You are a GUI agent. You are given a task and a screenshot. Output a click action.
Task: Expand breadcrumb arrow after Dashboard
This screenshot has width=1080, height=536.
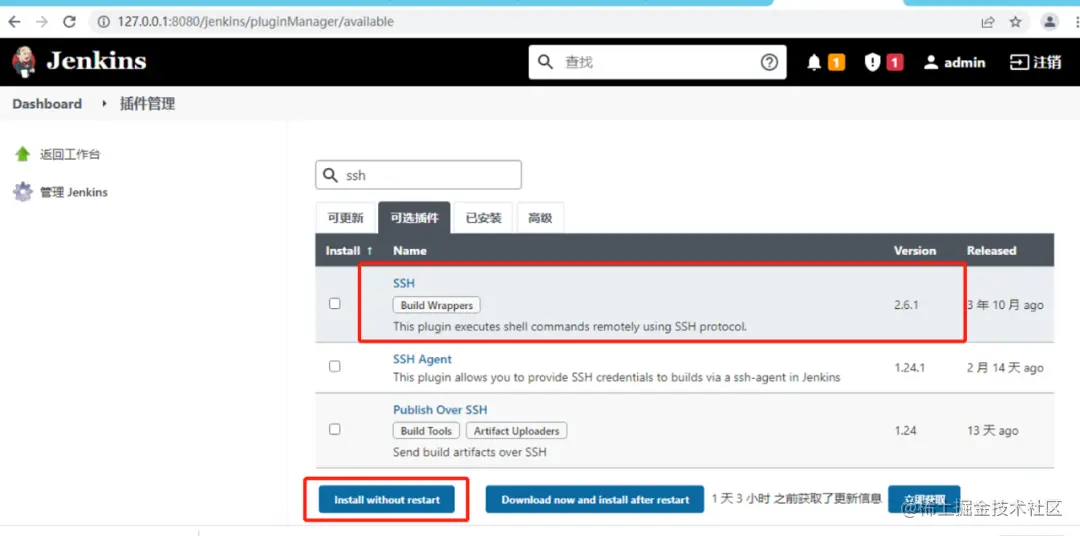pyautogui.click(x=105, y=104)
